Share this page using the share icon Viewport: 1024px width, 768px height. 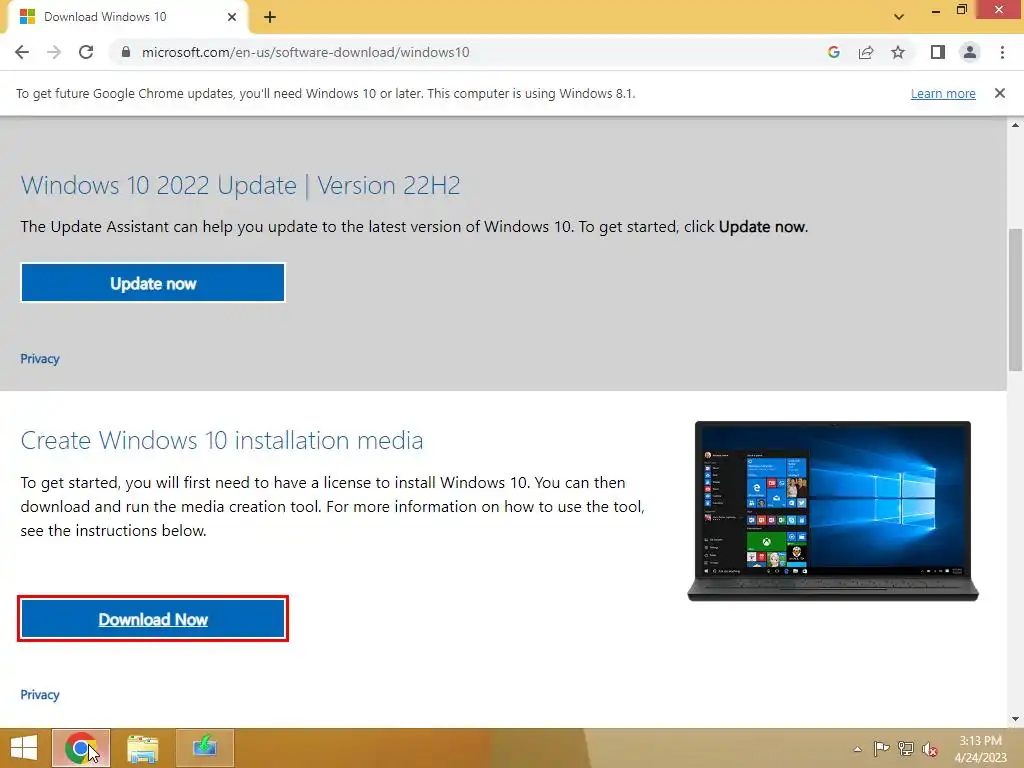click(x=866, y=52)
